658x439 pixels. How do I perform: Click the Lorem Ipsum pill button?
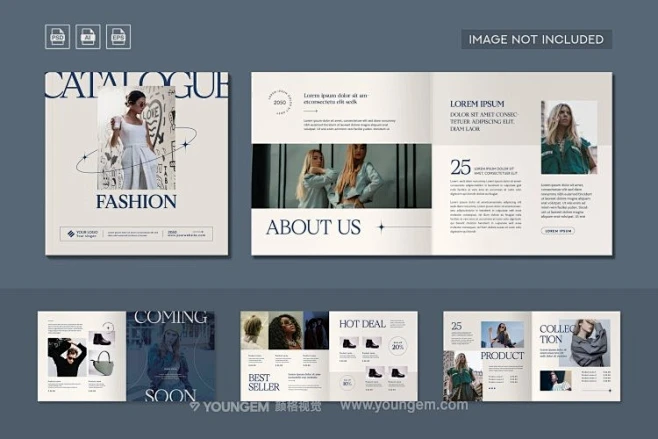[558, 230]
